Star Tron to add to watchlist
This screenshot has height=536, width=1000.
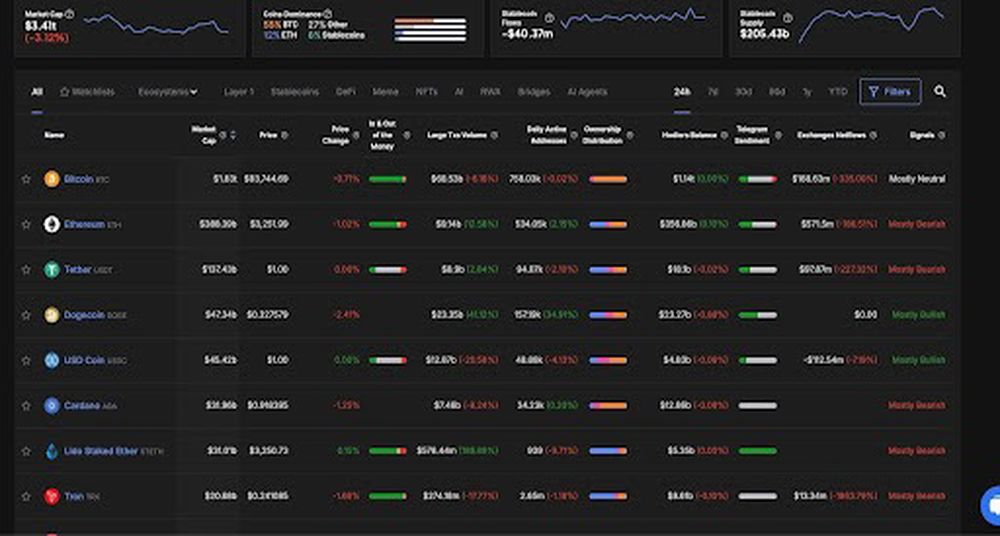click(x=26, y=496)
